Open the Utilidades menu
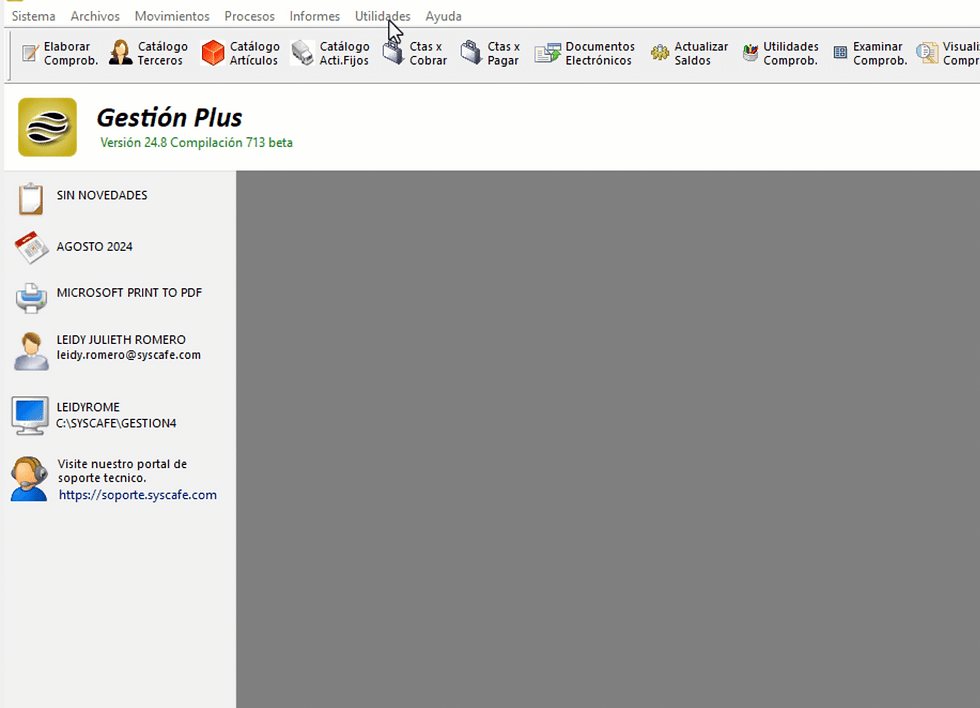The width and height of the screenshot is (980, 708). pos(382,16)
